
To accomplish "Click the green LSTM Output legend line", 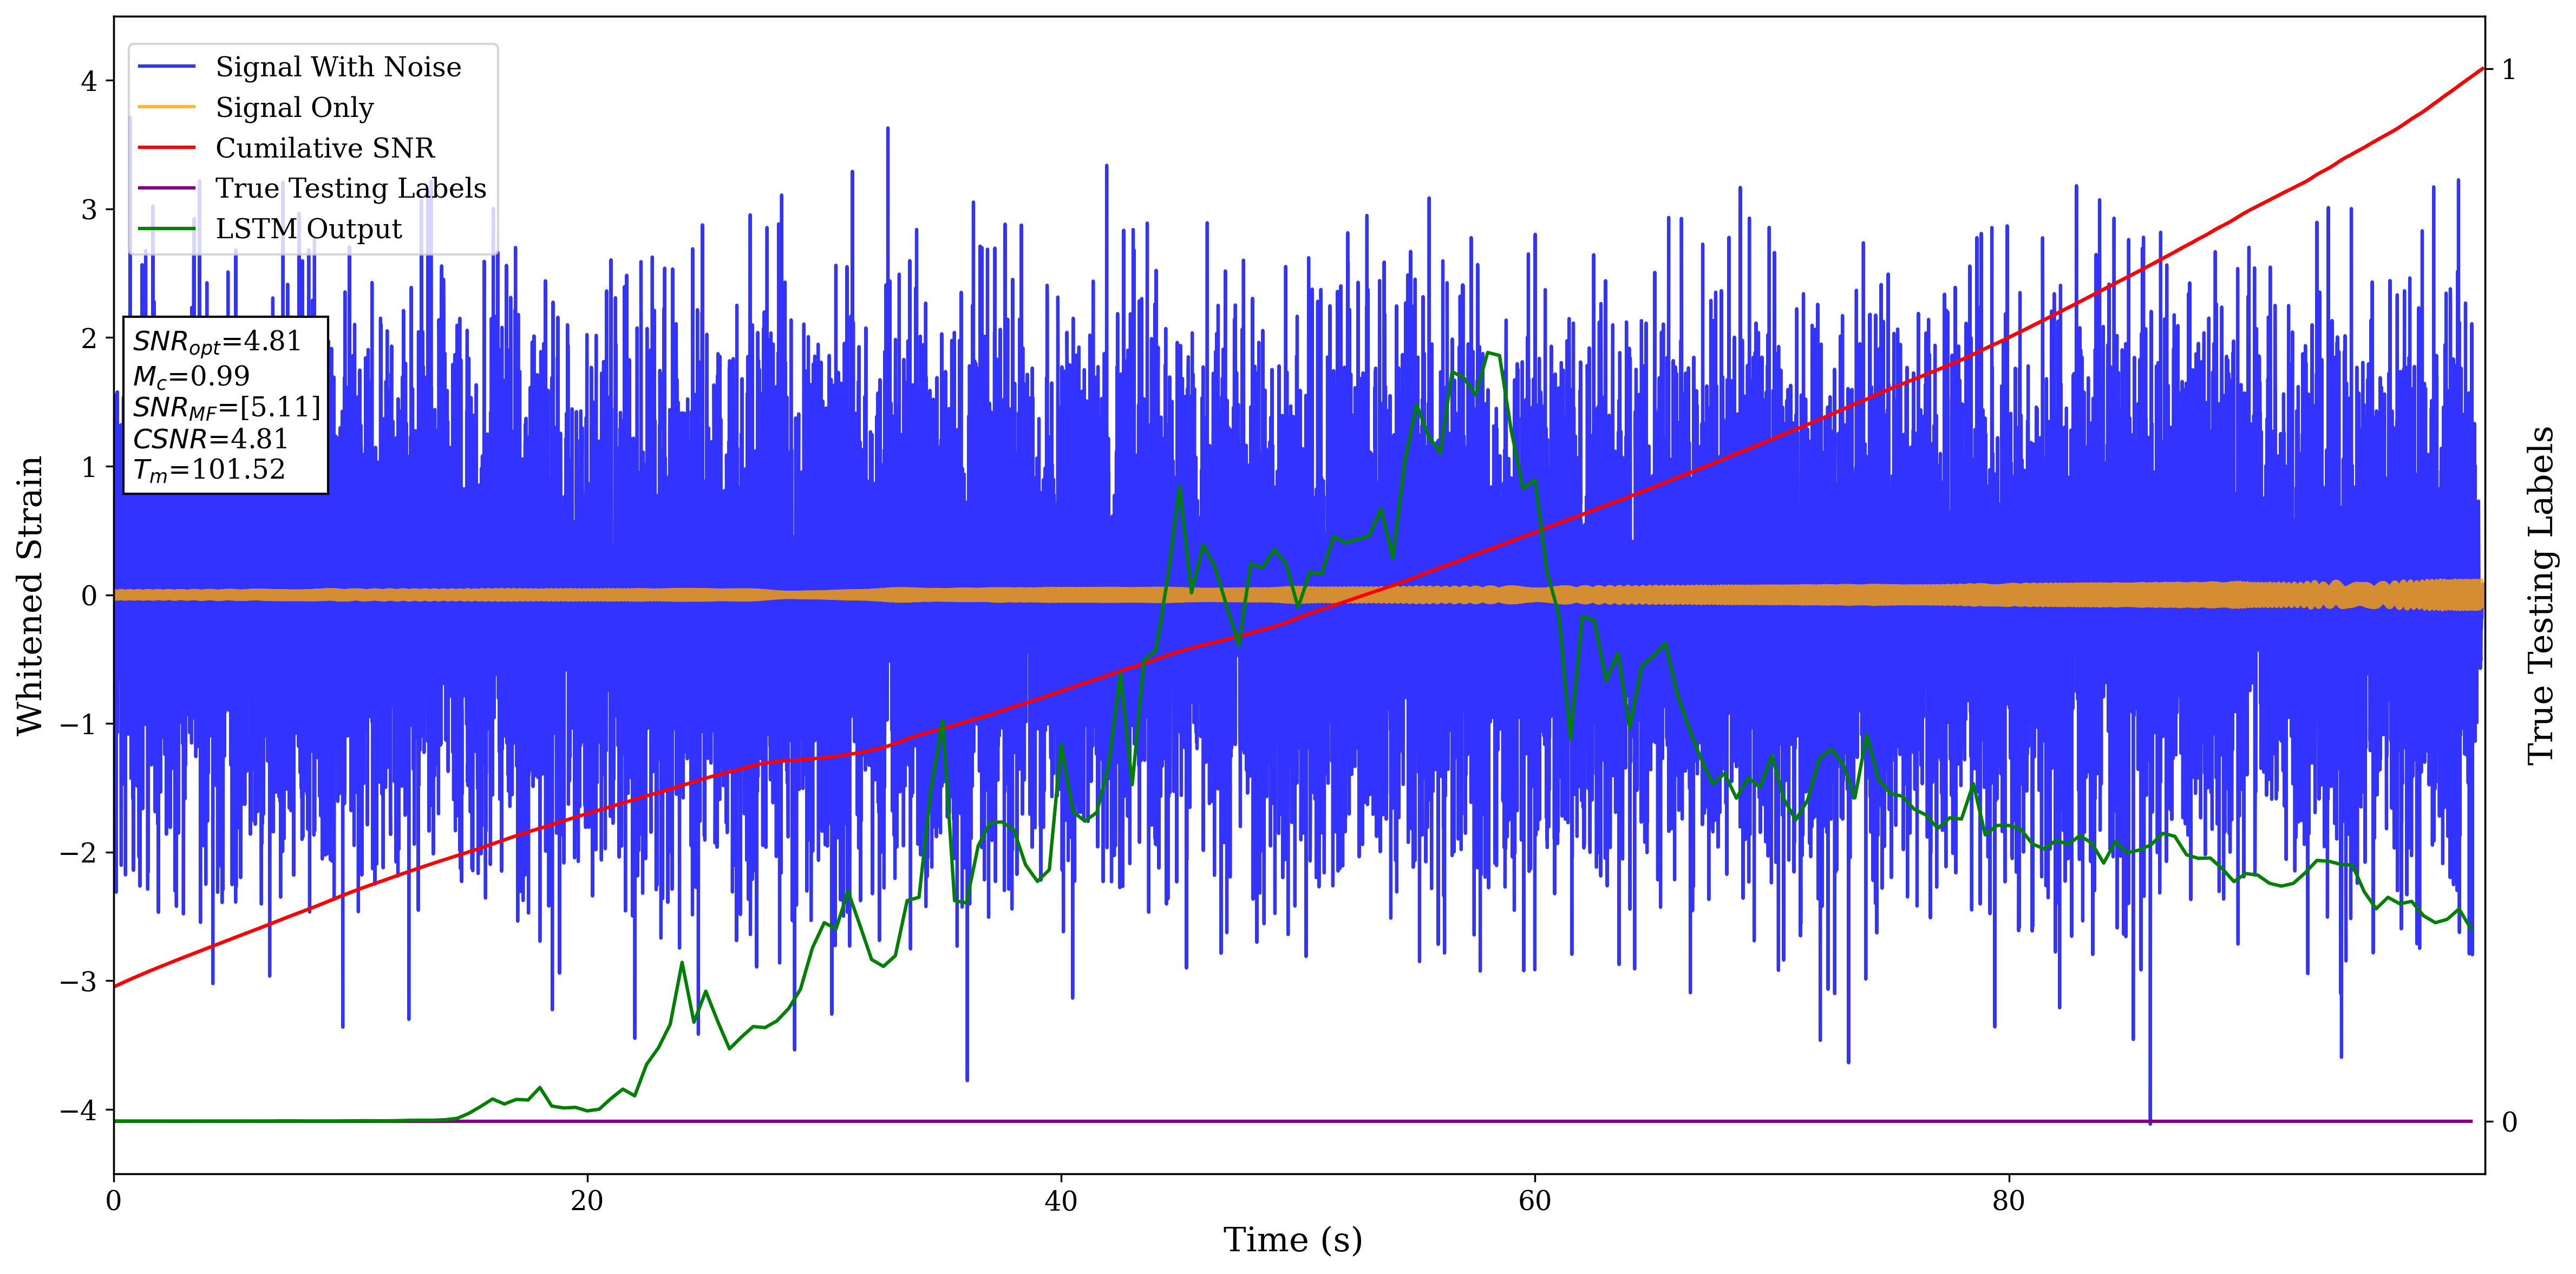I will (x=166, y=229).
